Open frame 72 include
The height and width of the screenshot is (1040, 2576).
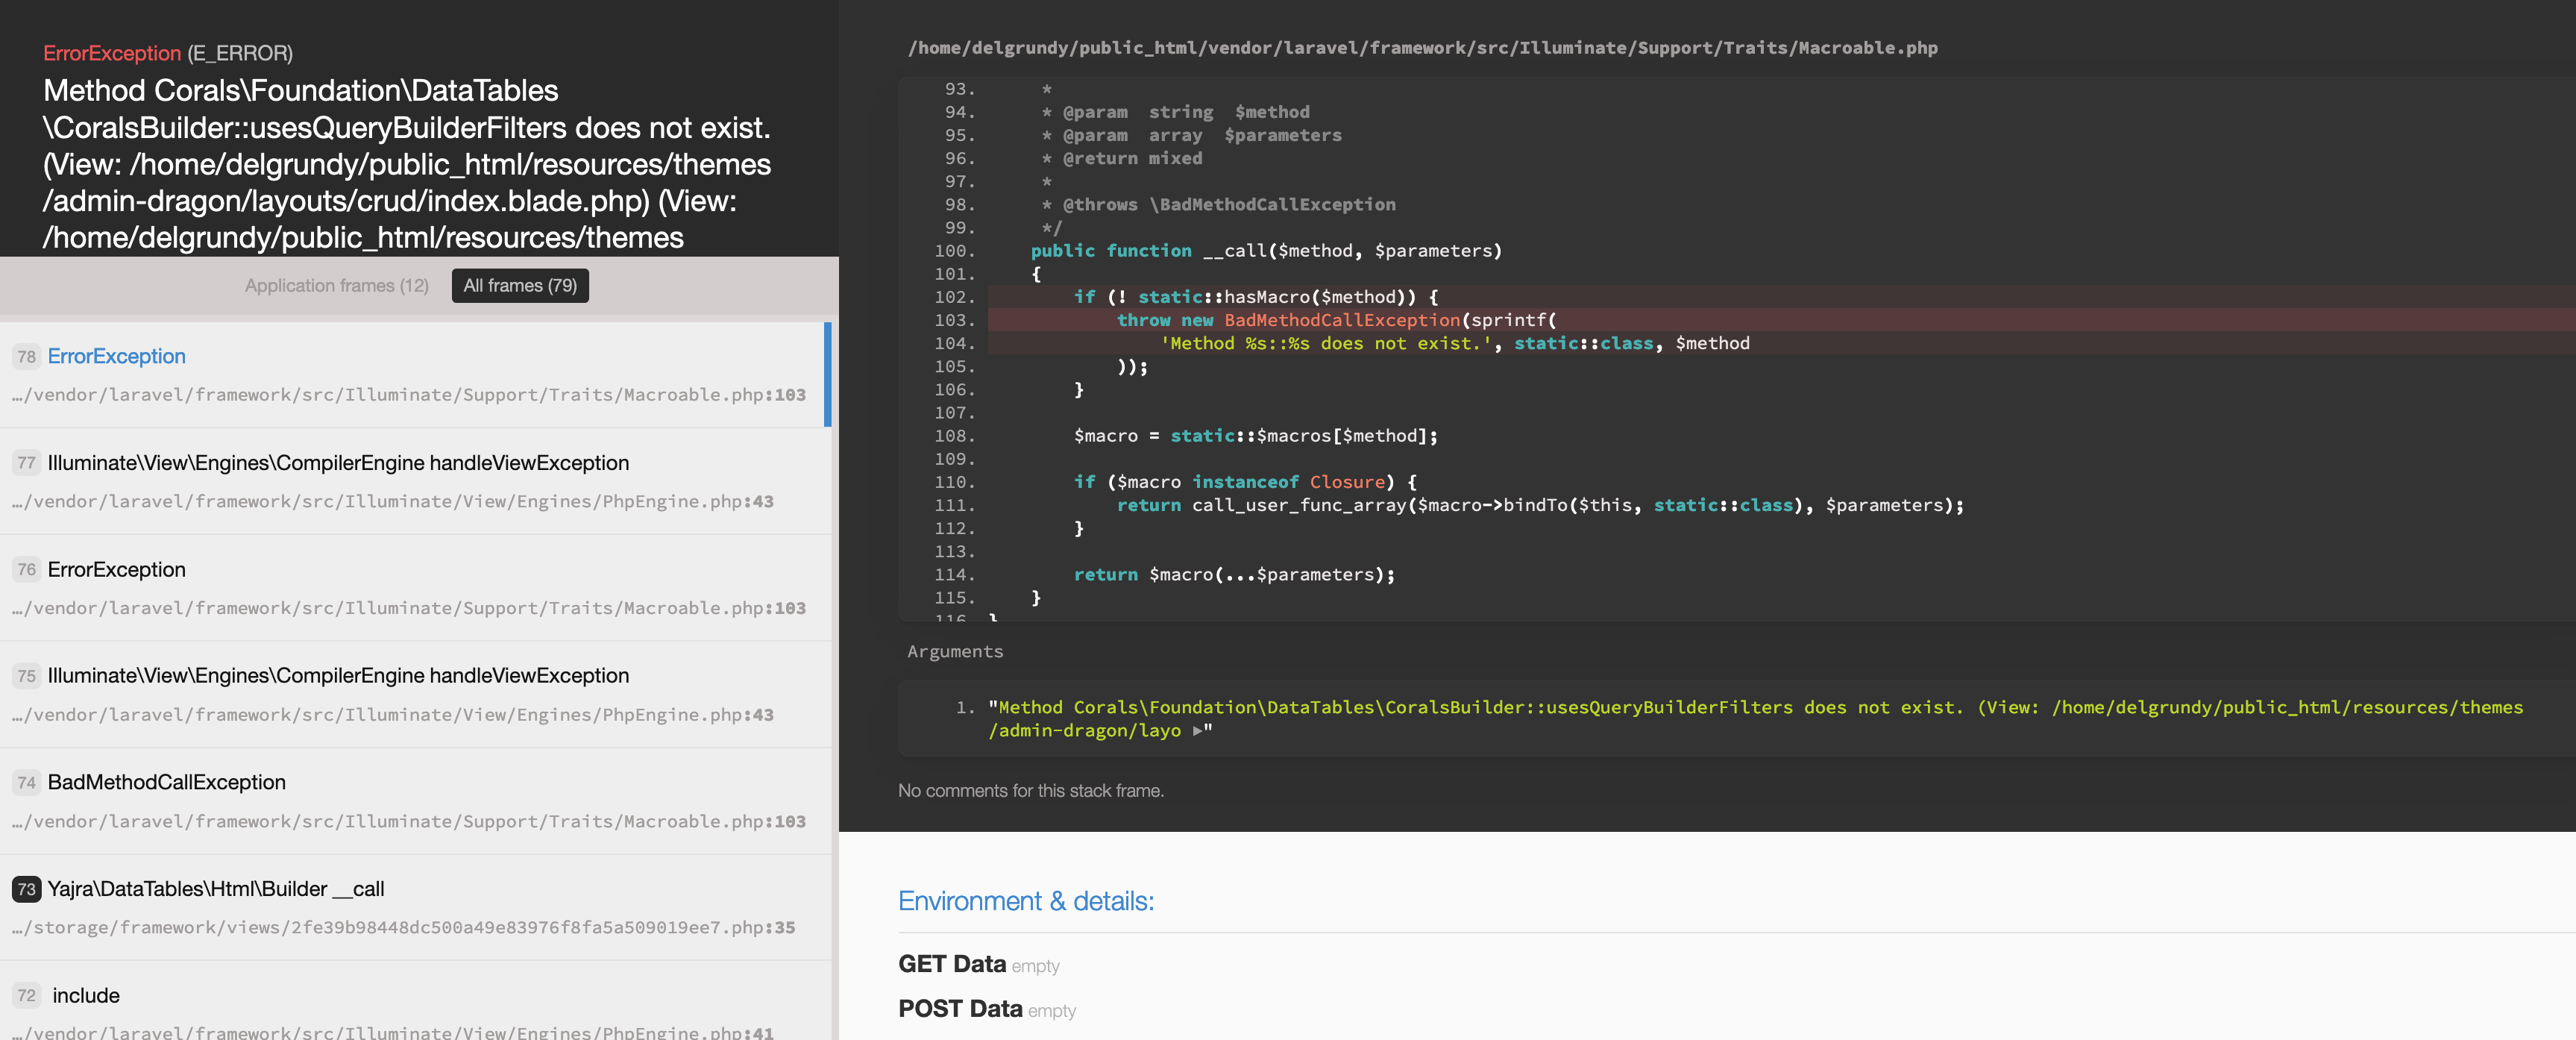(416, 1000)
